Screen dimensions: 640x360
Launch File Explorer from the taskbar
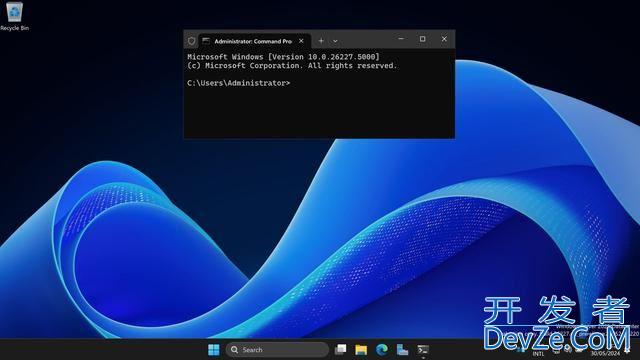(361, 350)
